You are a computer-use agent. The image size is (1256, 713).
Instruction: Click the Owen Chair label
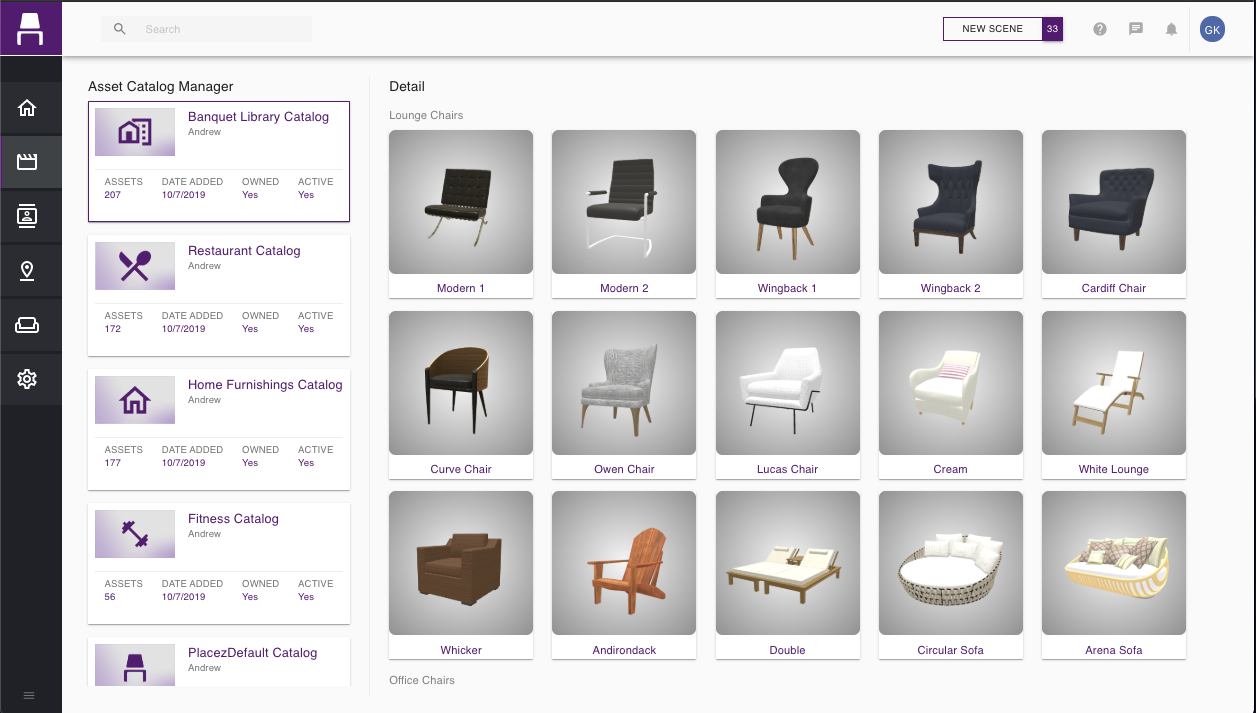click(624, 469)
